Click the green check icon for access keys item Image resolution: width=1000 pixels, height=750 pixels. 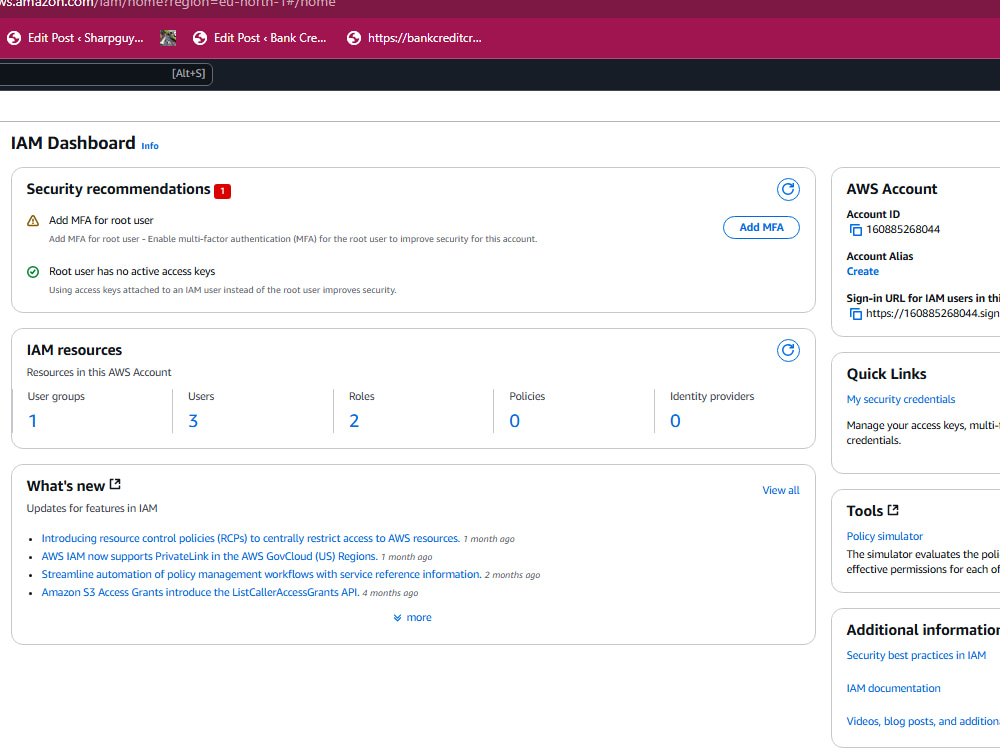coord(33,271)
